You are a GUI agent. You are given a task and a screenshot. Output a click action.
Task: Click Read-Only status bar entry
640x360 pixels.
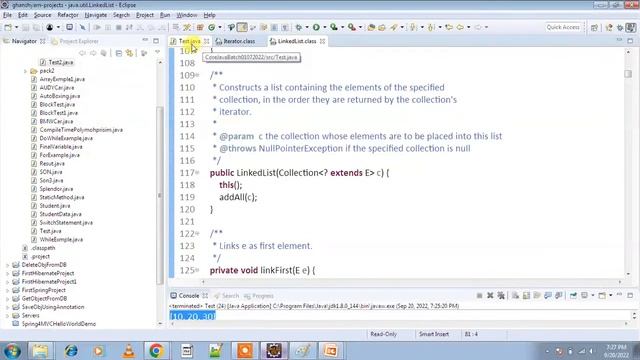pos(383,334)
